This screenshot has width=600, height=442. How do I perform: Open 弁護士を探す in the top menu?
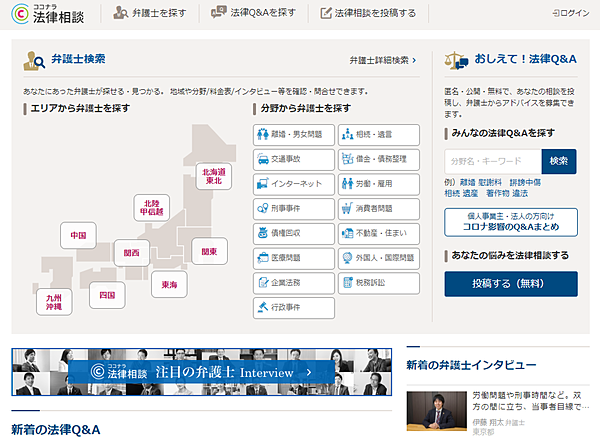coord(150,13)
